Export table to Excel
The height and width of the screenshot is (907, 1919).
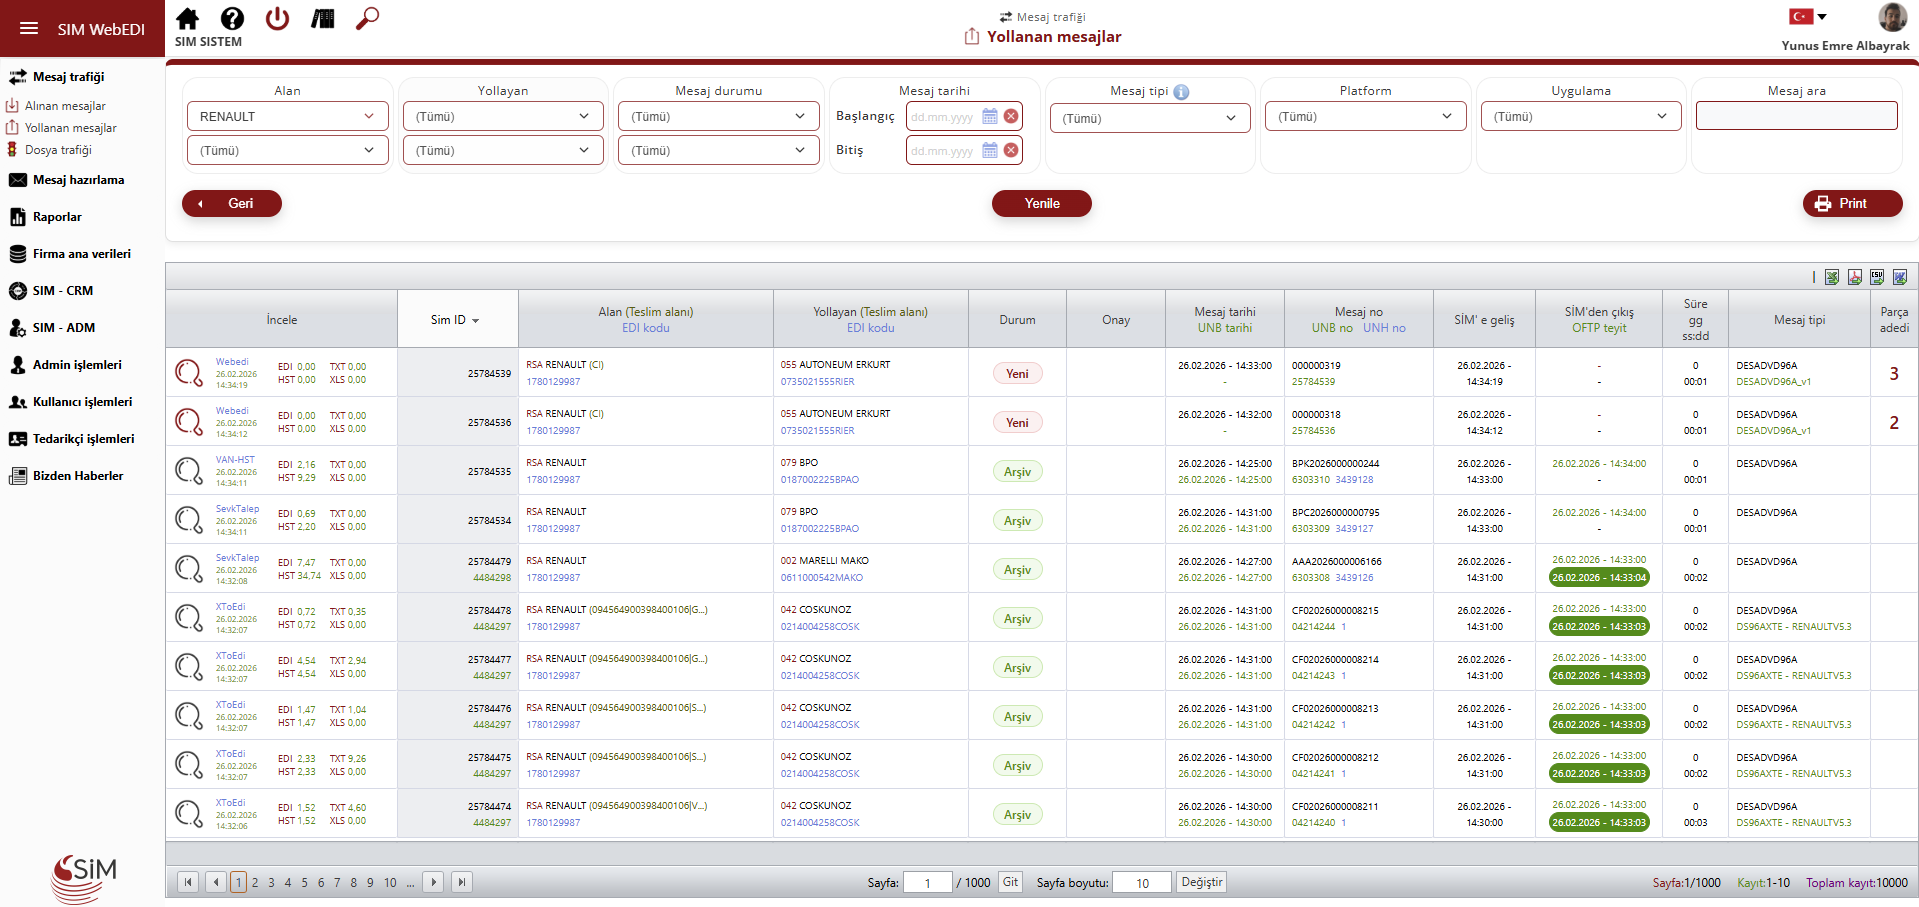pyautogui.click(x=1831, y=277)
